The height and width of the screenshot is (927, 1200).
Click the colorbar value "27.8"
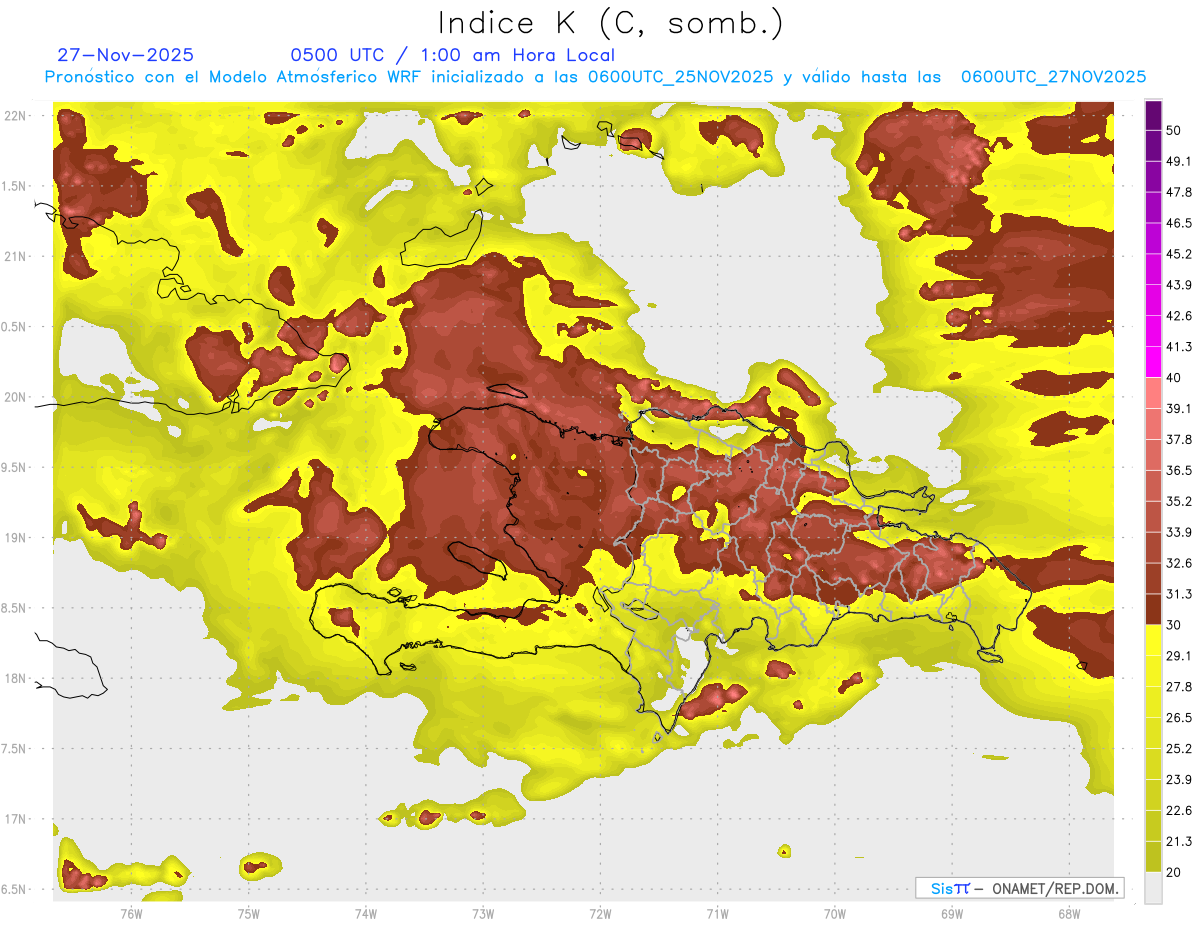pos(1179,687)
